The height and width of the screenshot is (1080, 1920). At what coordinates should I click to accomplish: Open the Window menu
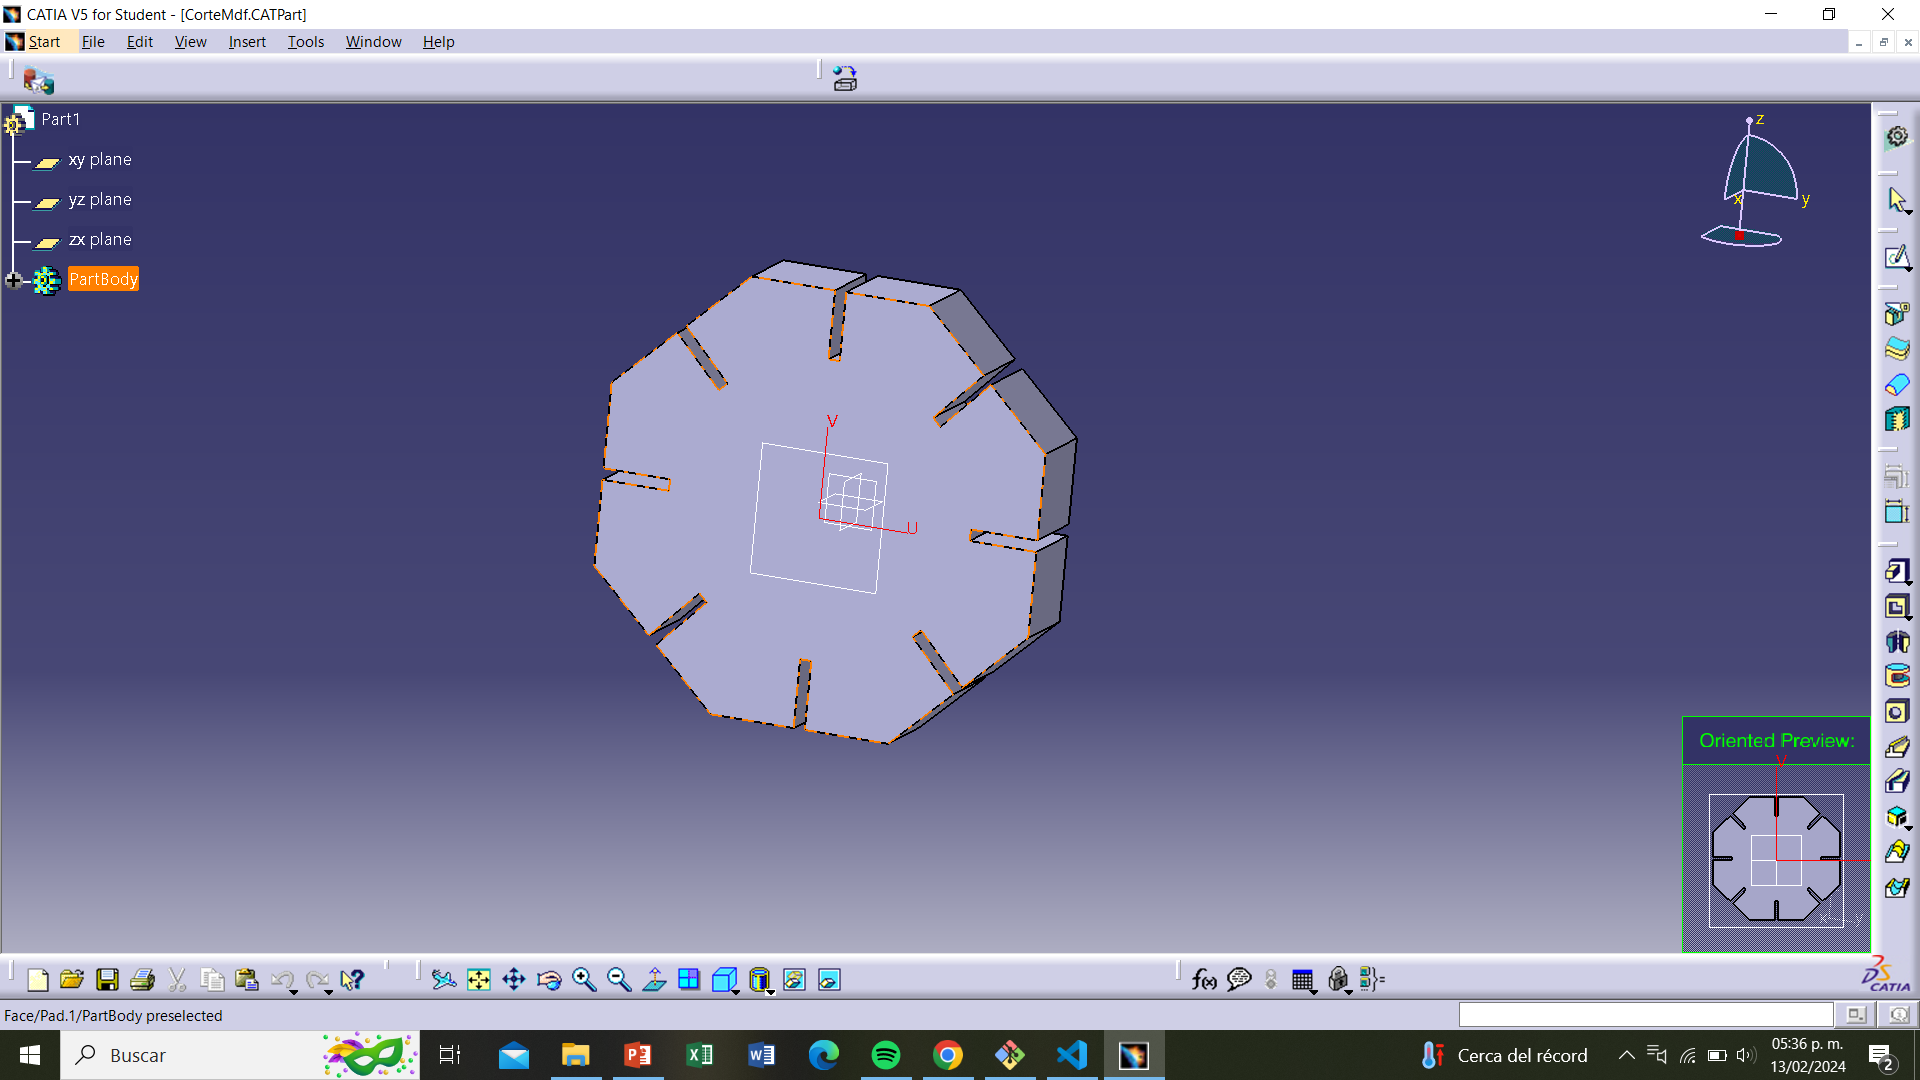pyautogui.click(x=373, y=41)
